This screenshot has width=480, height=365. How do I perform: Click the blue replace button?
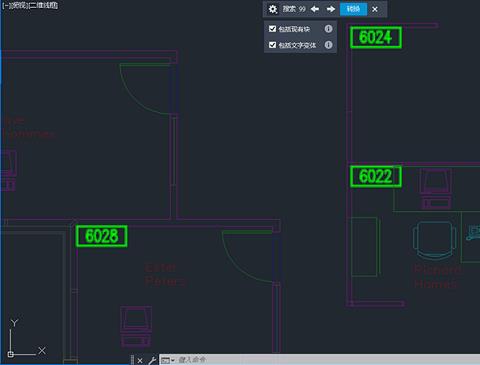[x=353, y=9]
